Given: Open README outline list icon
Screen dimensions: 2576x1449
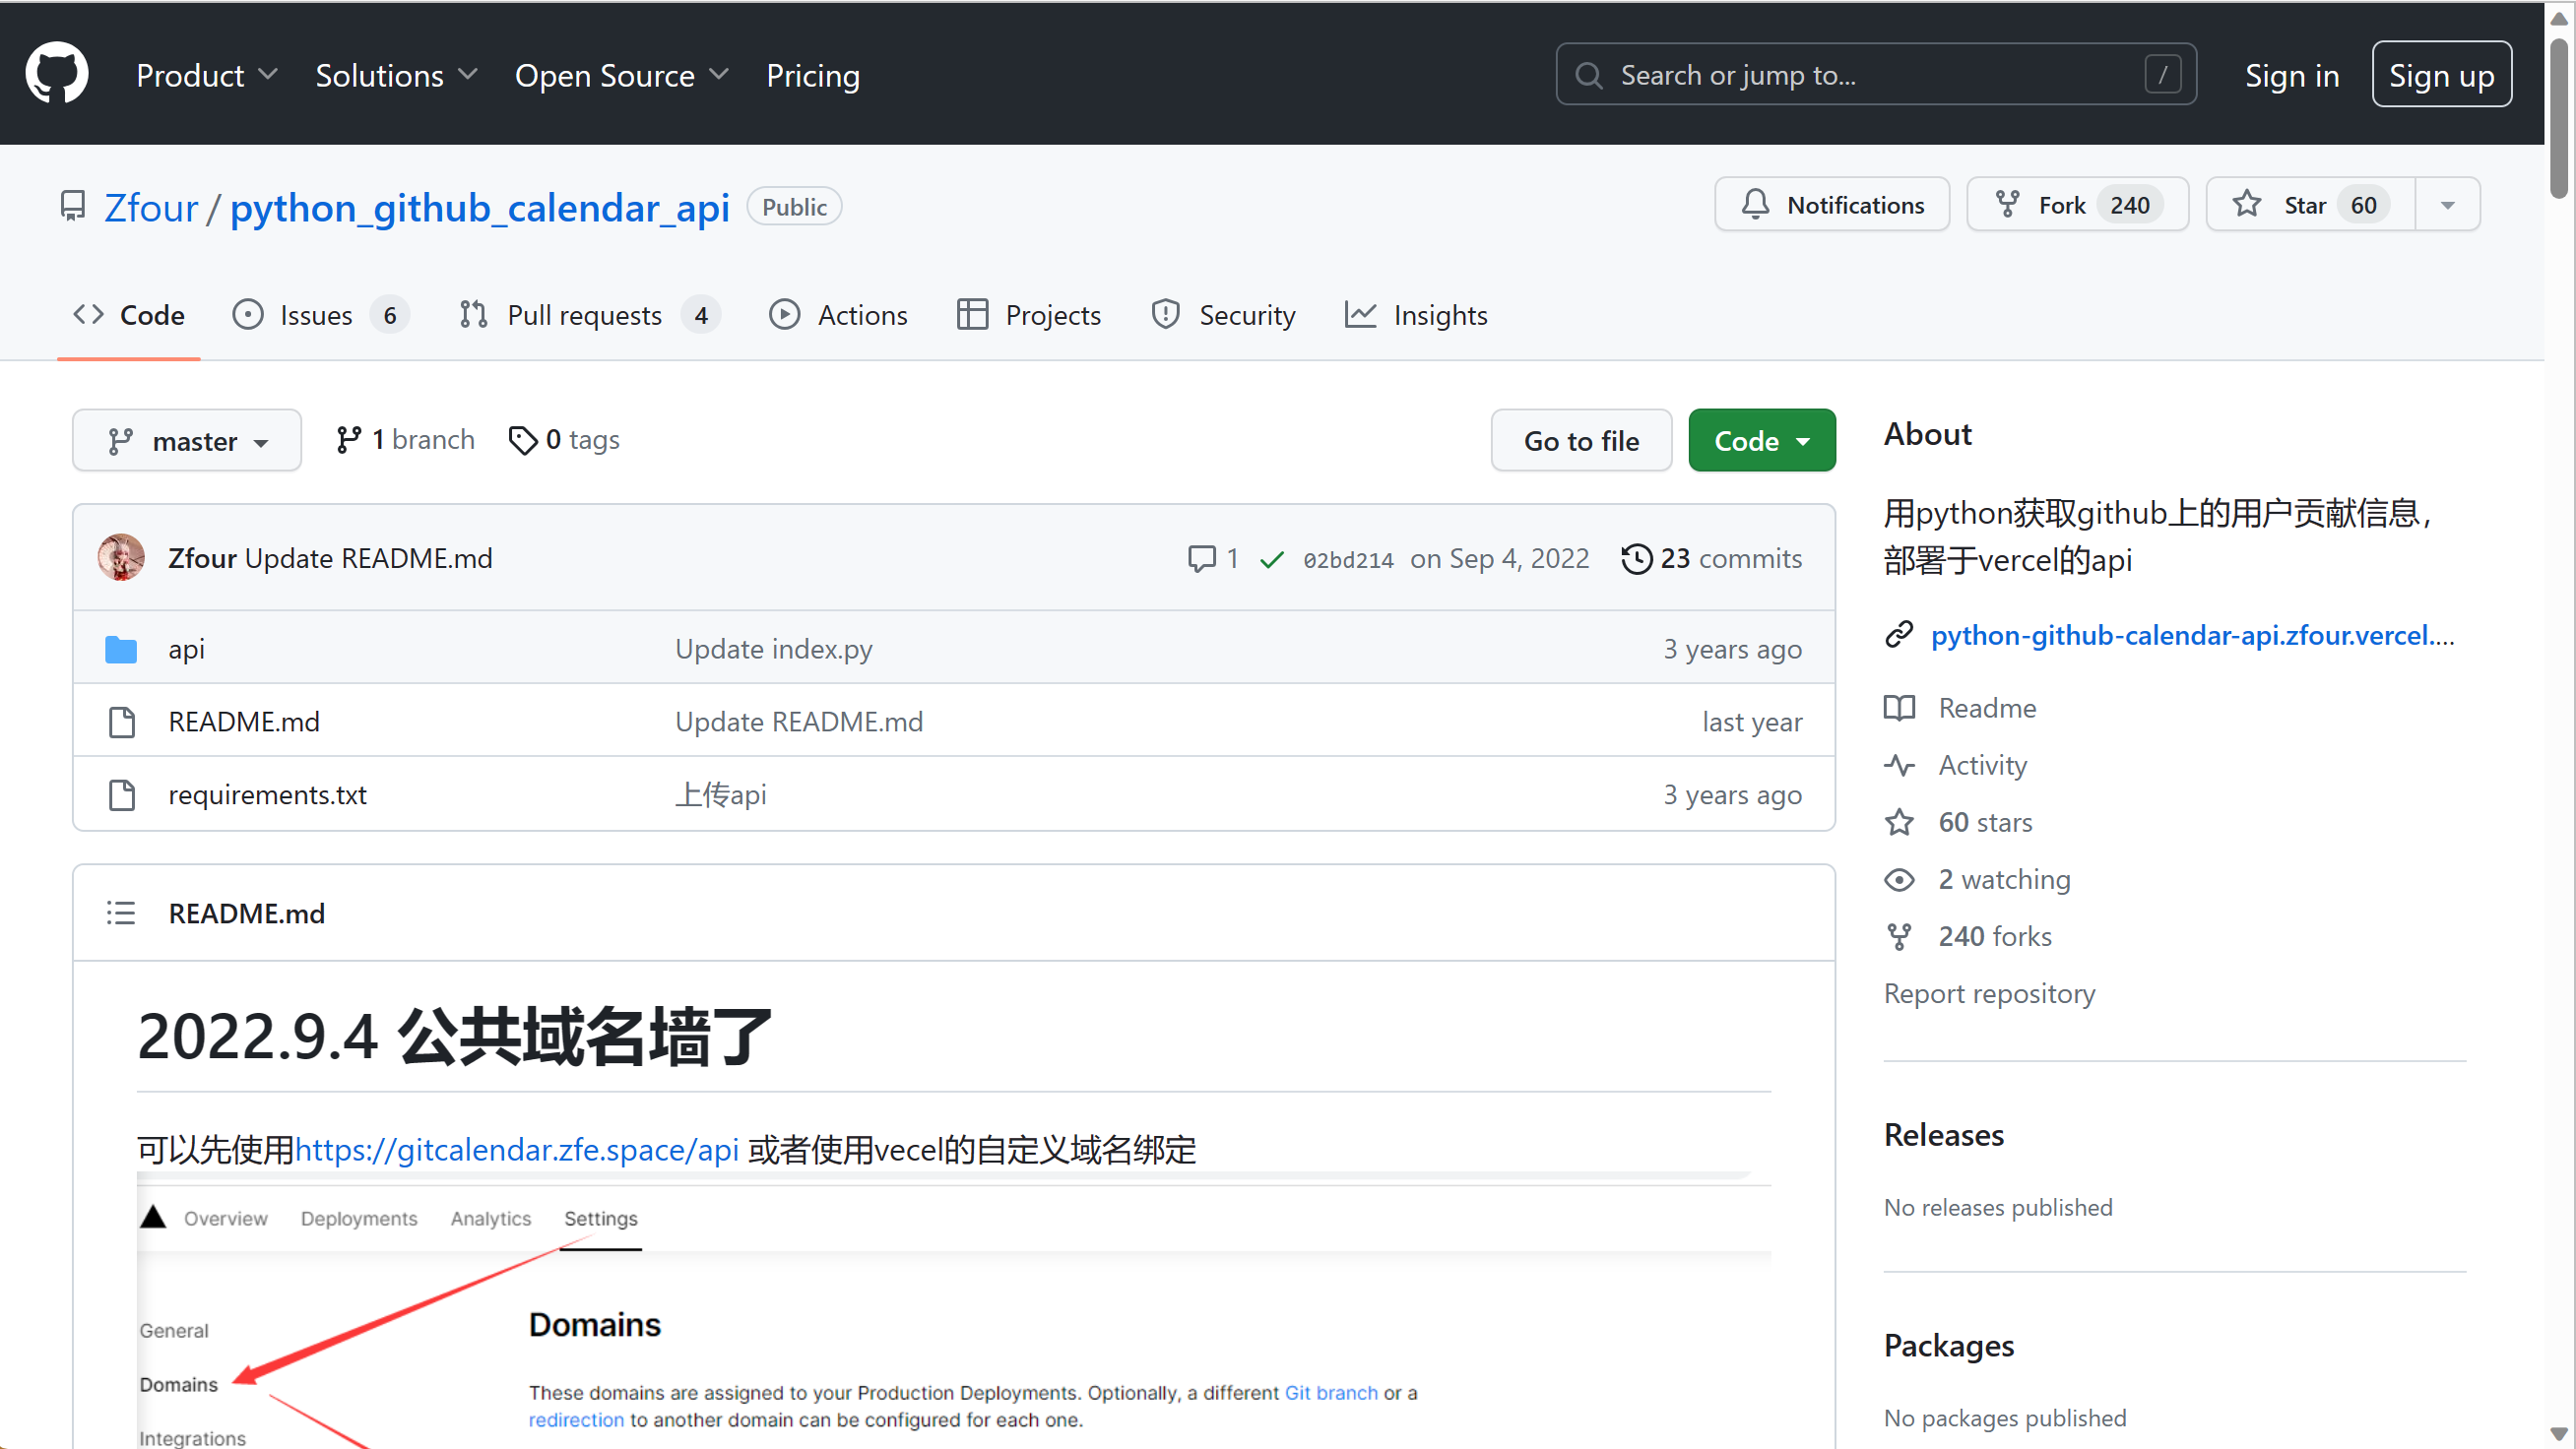Looking at the screenshot, I should pyautogui.click(x=121, y=913).
